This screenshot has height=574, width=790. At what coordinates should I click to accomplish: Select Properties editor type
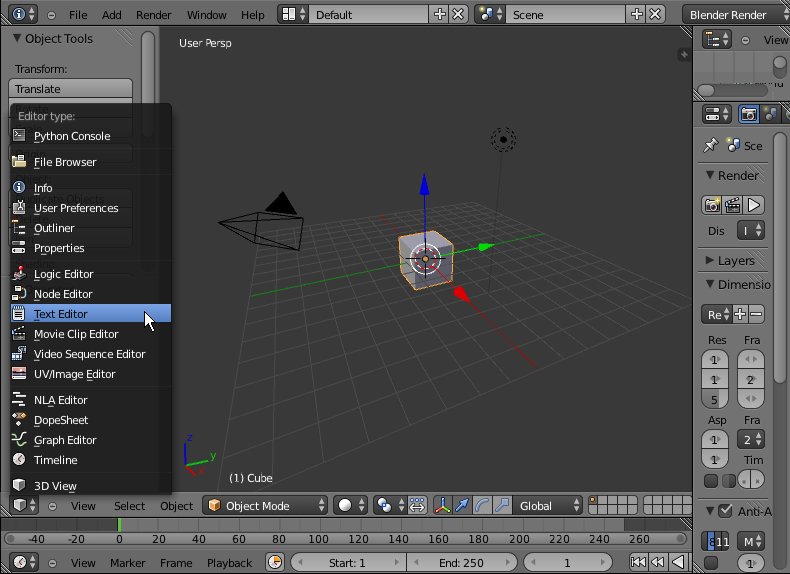point(91,248)
